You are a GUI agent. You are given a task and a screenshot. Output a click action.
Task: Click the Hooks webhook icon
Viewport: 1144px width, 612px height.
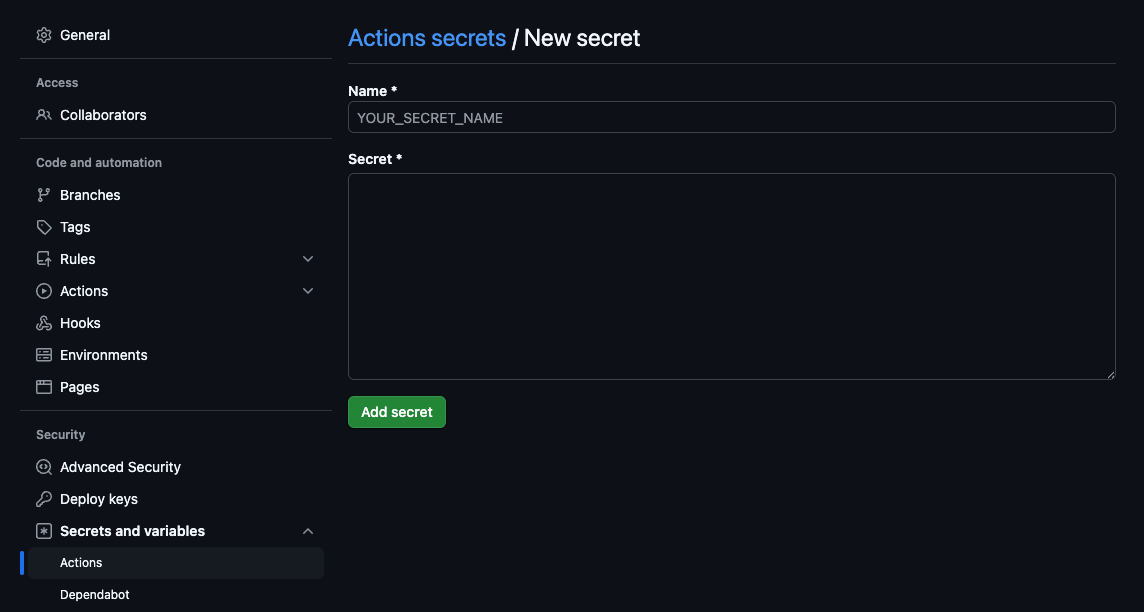coord(44,323)
